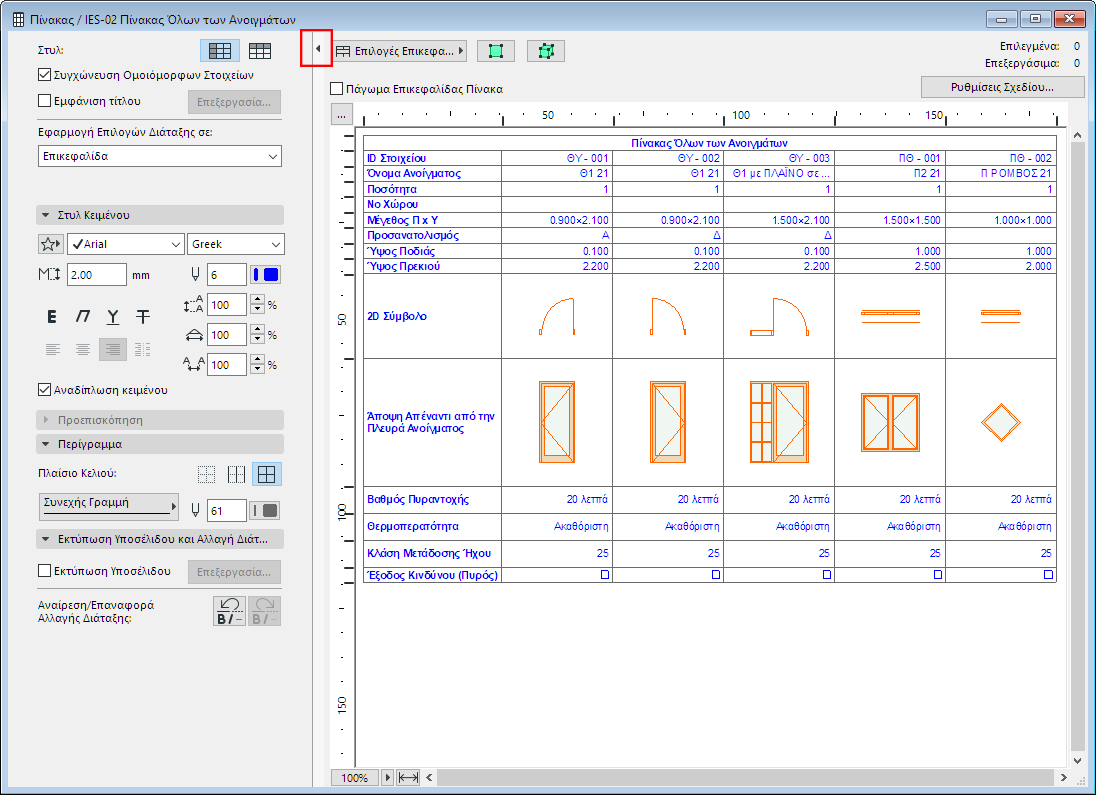Screen dimensions: 1096x795
Task: Select the no-border cell frame icon
Action: 206,475
